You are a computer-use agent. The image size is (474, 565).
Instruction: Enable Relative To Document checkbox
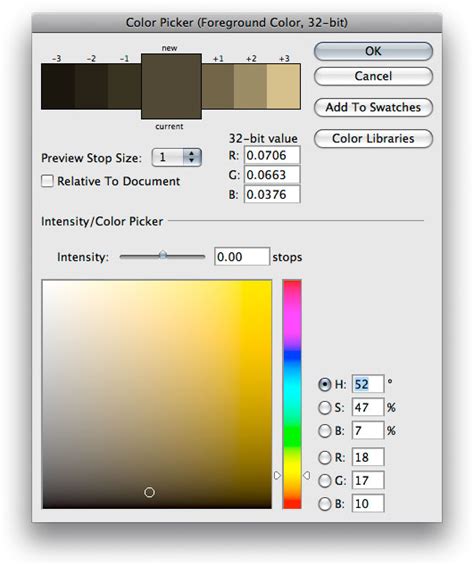coord(47,181)
